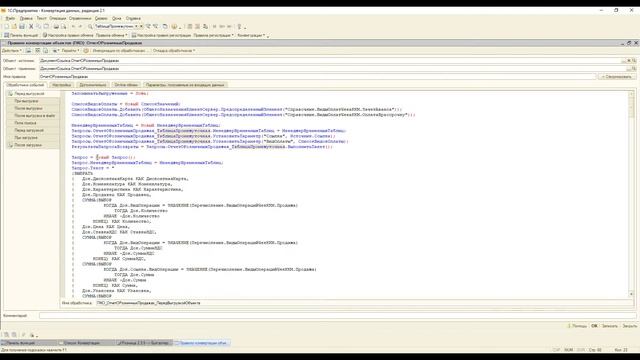
Task: Open the Текст menu
Action: pos(41,18)
